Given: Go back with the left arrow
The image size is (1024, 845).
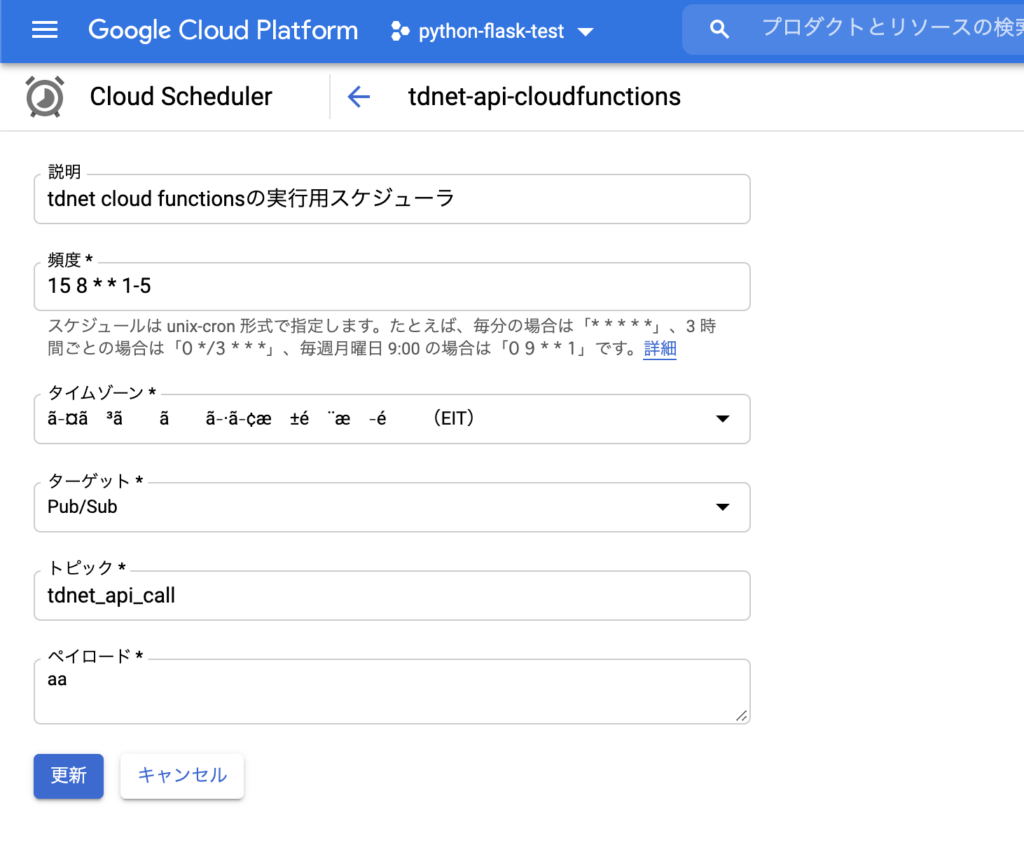Looking at the screenshot, I should click(x=359, y=97).
